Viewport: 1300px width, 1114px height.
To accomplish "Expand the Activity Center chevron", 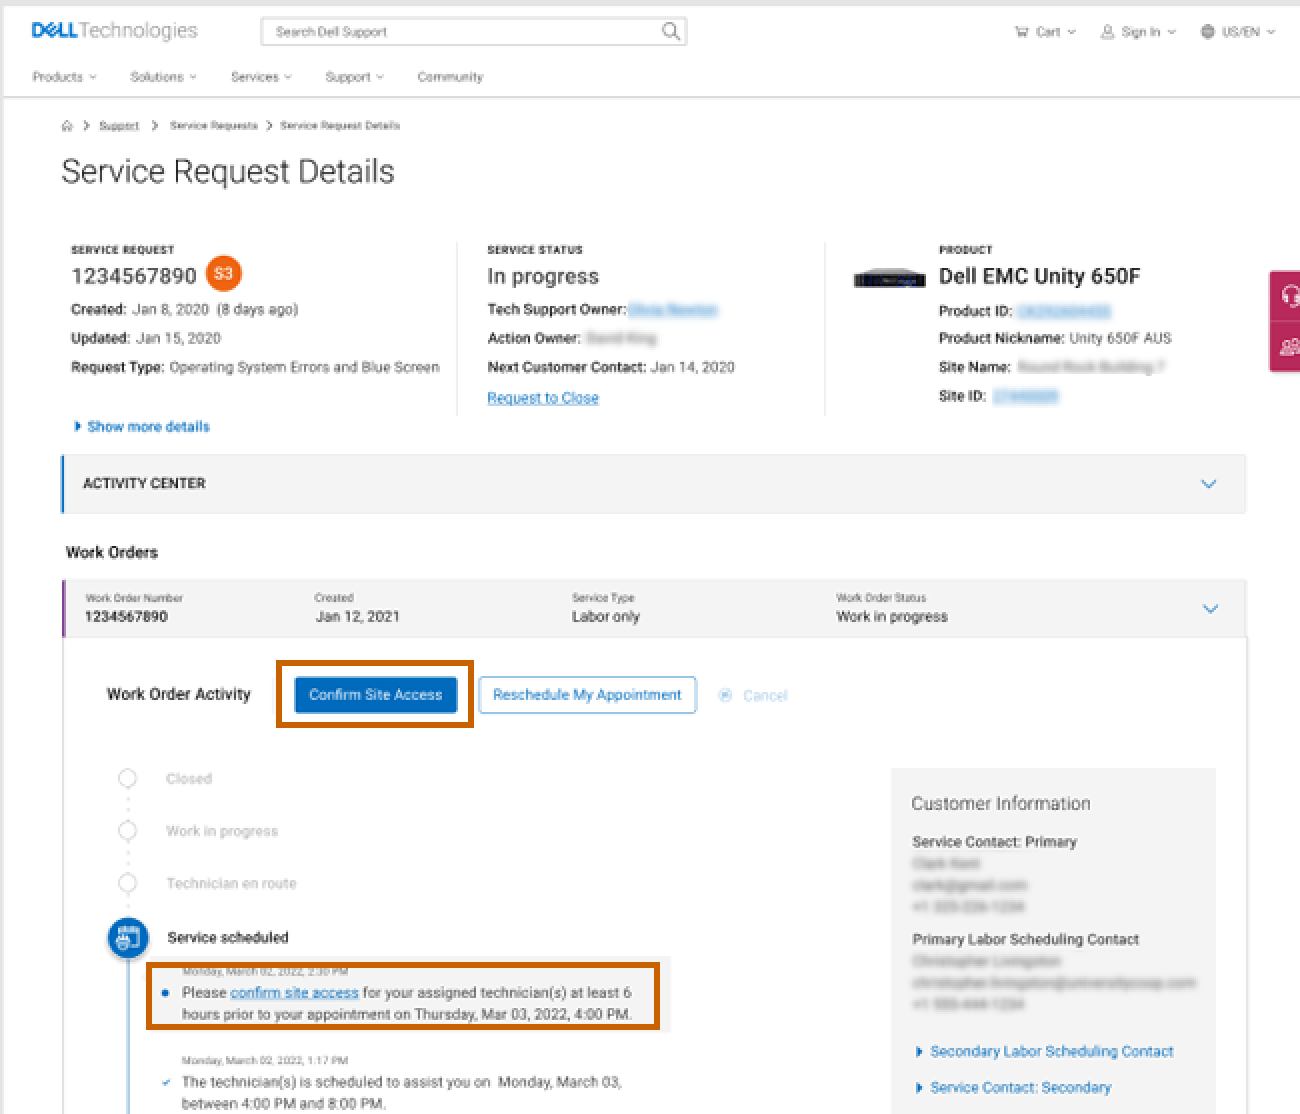I will click(x=1208, y=484).
